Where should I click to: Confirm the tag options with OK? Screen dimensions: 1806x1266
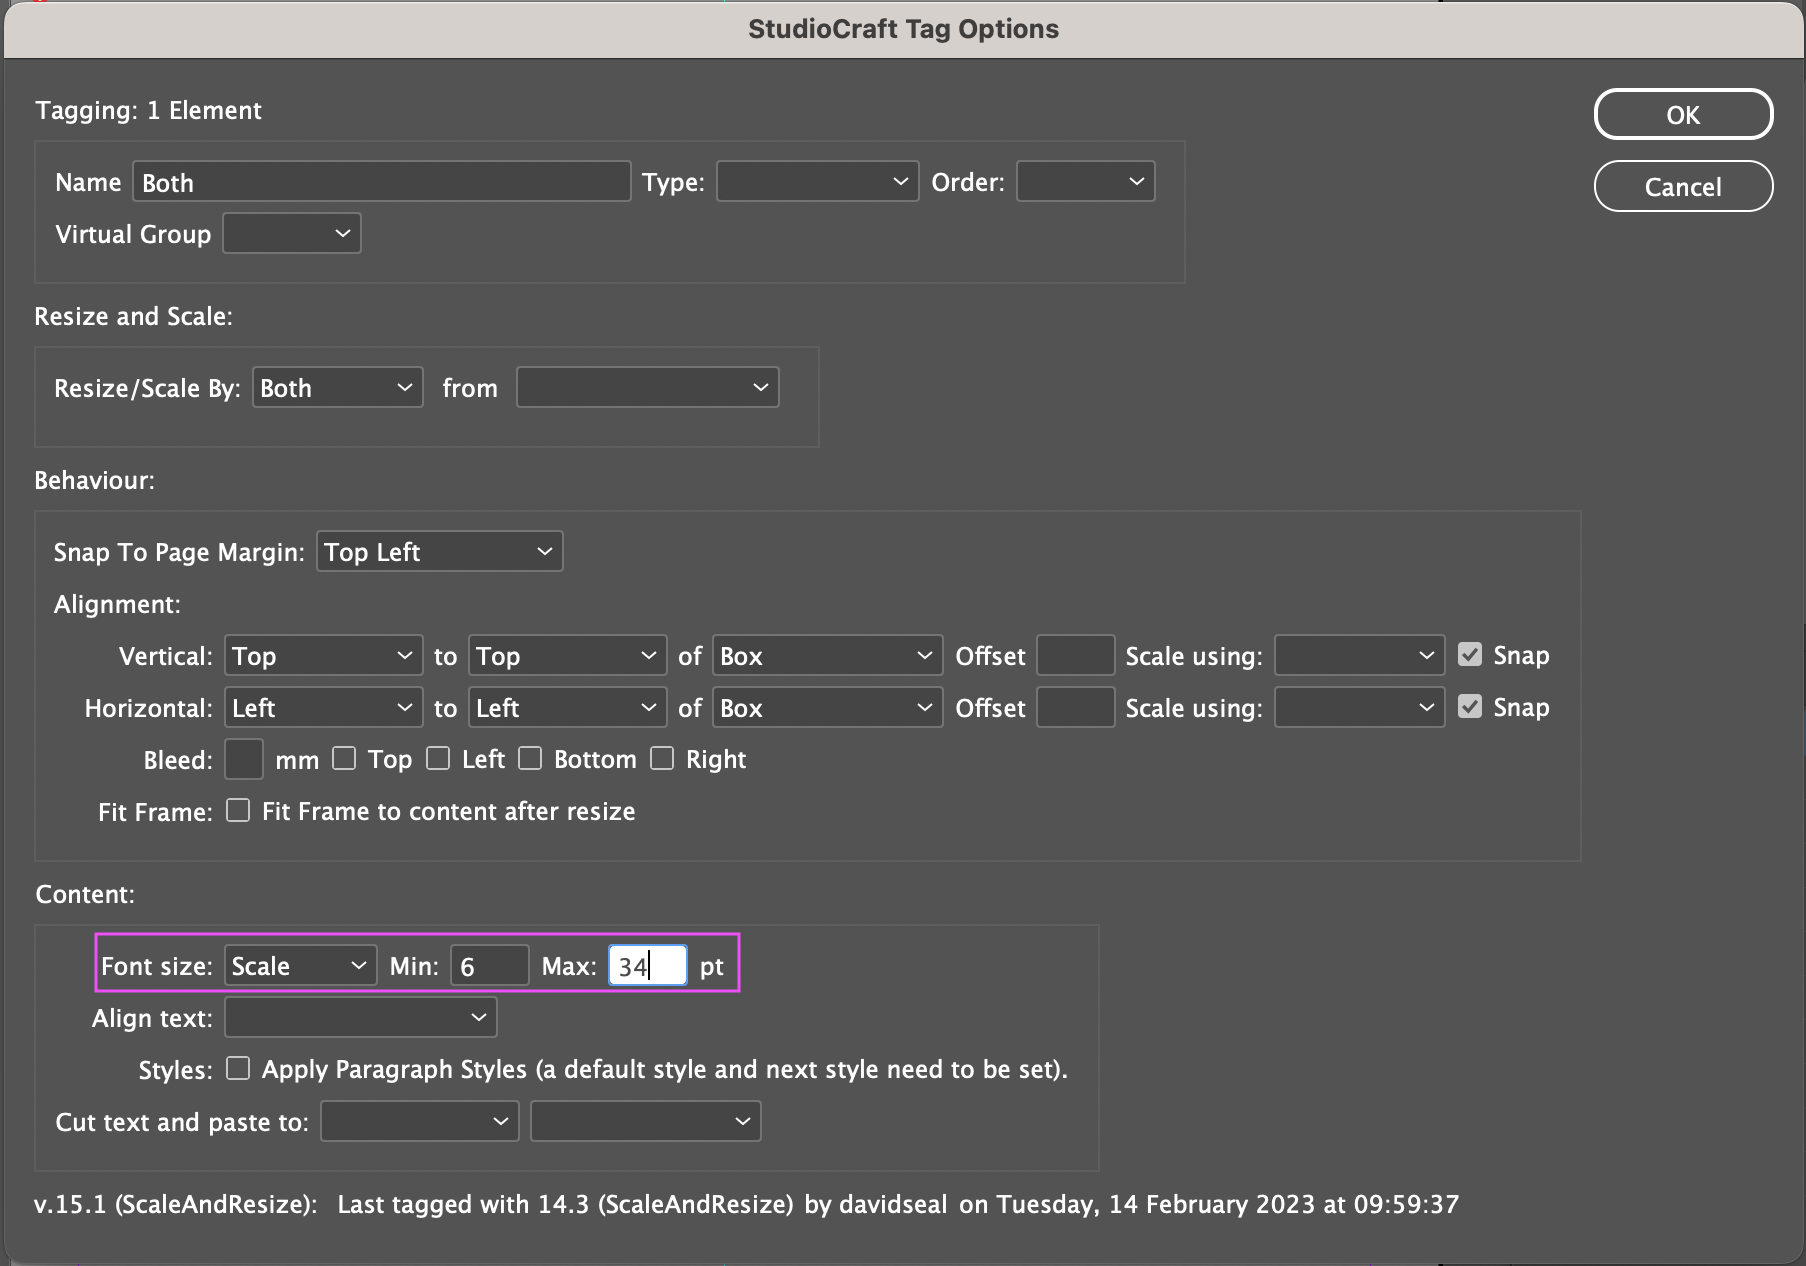1683,115
